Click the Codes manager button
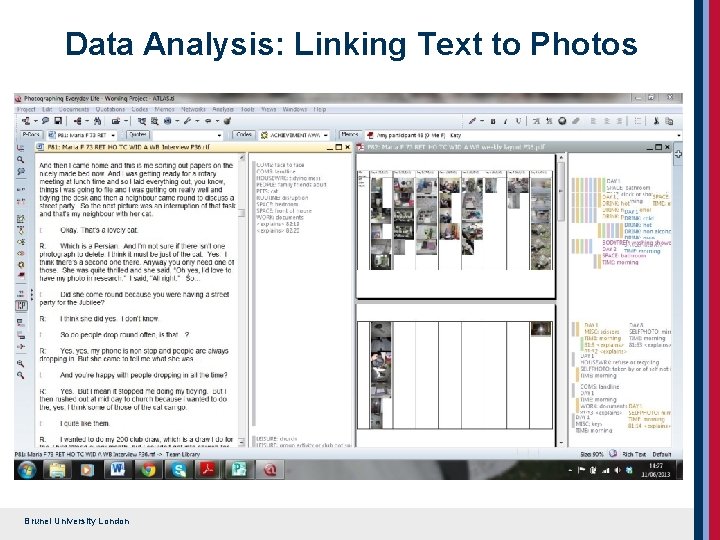720x540 pixels. click(244, 135)
